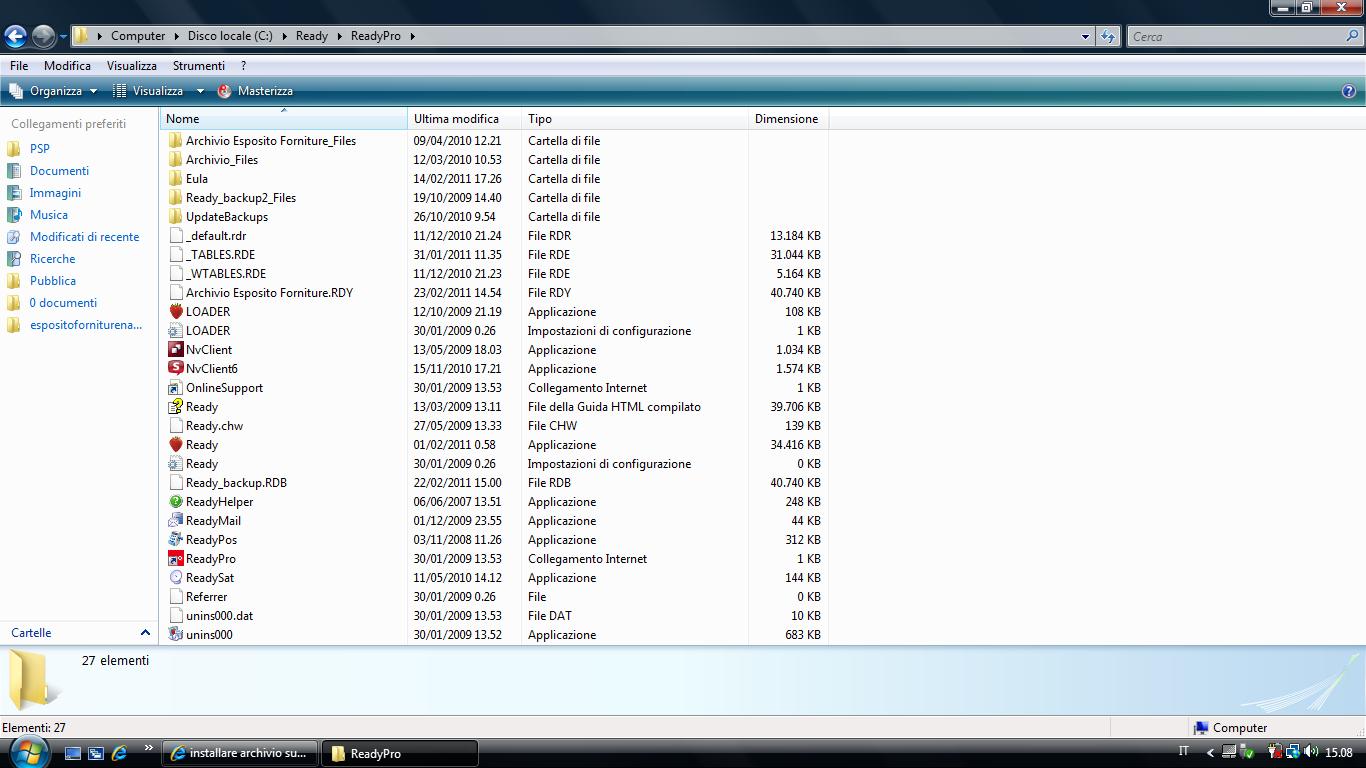1366x768 pixels.
Task: Click the ReadyHelper application icon
Action: pyautogui.click(x=176, y=502)
